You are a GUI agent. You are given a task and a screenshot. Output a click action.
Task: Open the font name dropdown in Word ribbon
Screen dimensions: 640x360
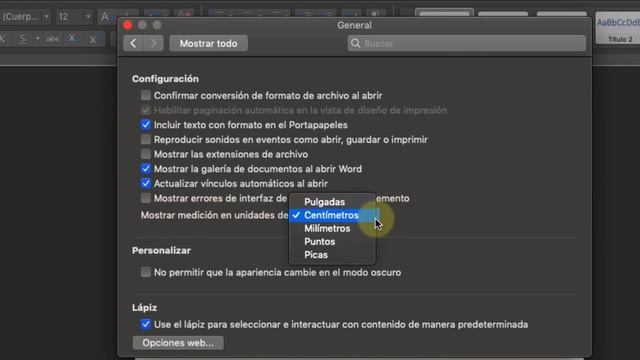pos(46,17)
